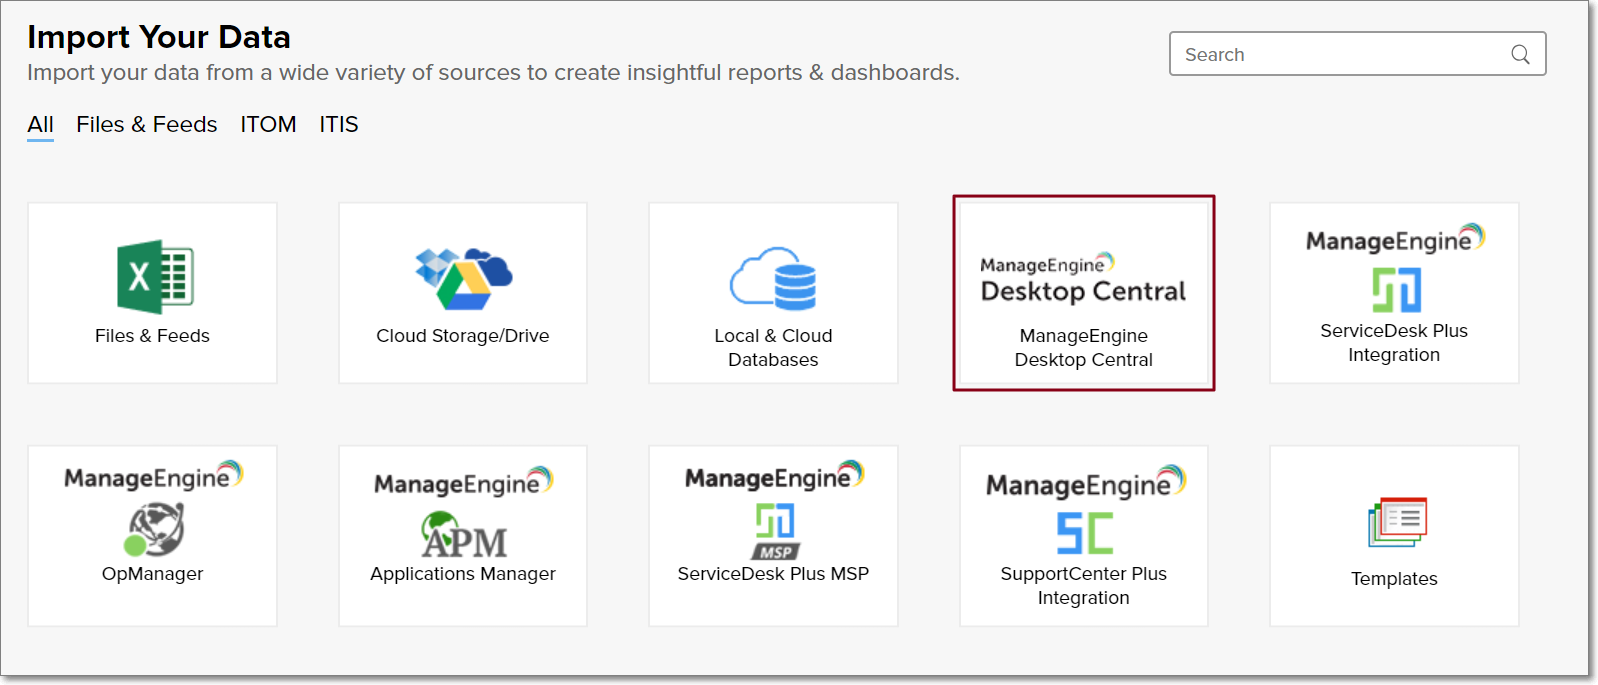Click the search magnifier icon

(x=1520, y=54)
